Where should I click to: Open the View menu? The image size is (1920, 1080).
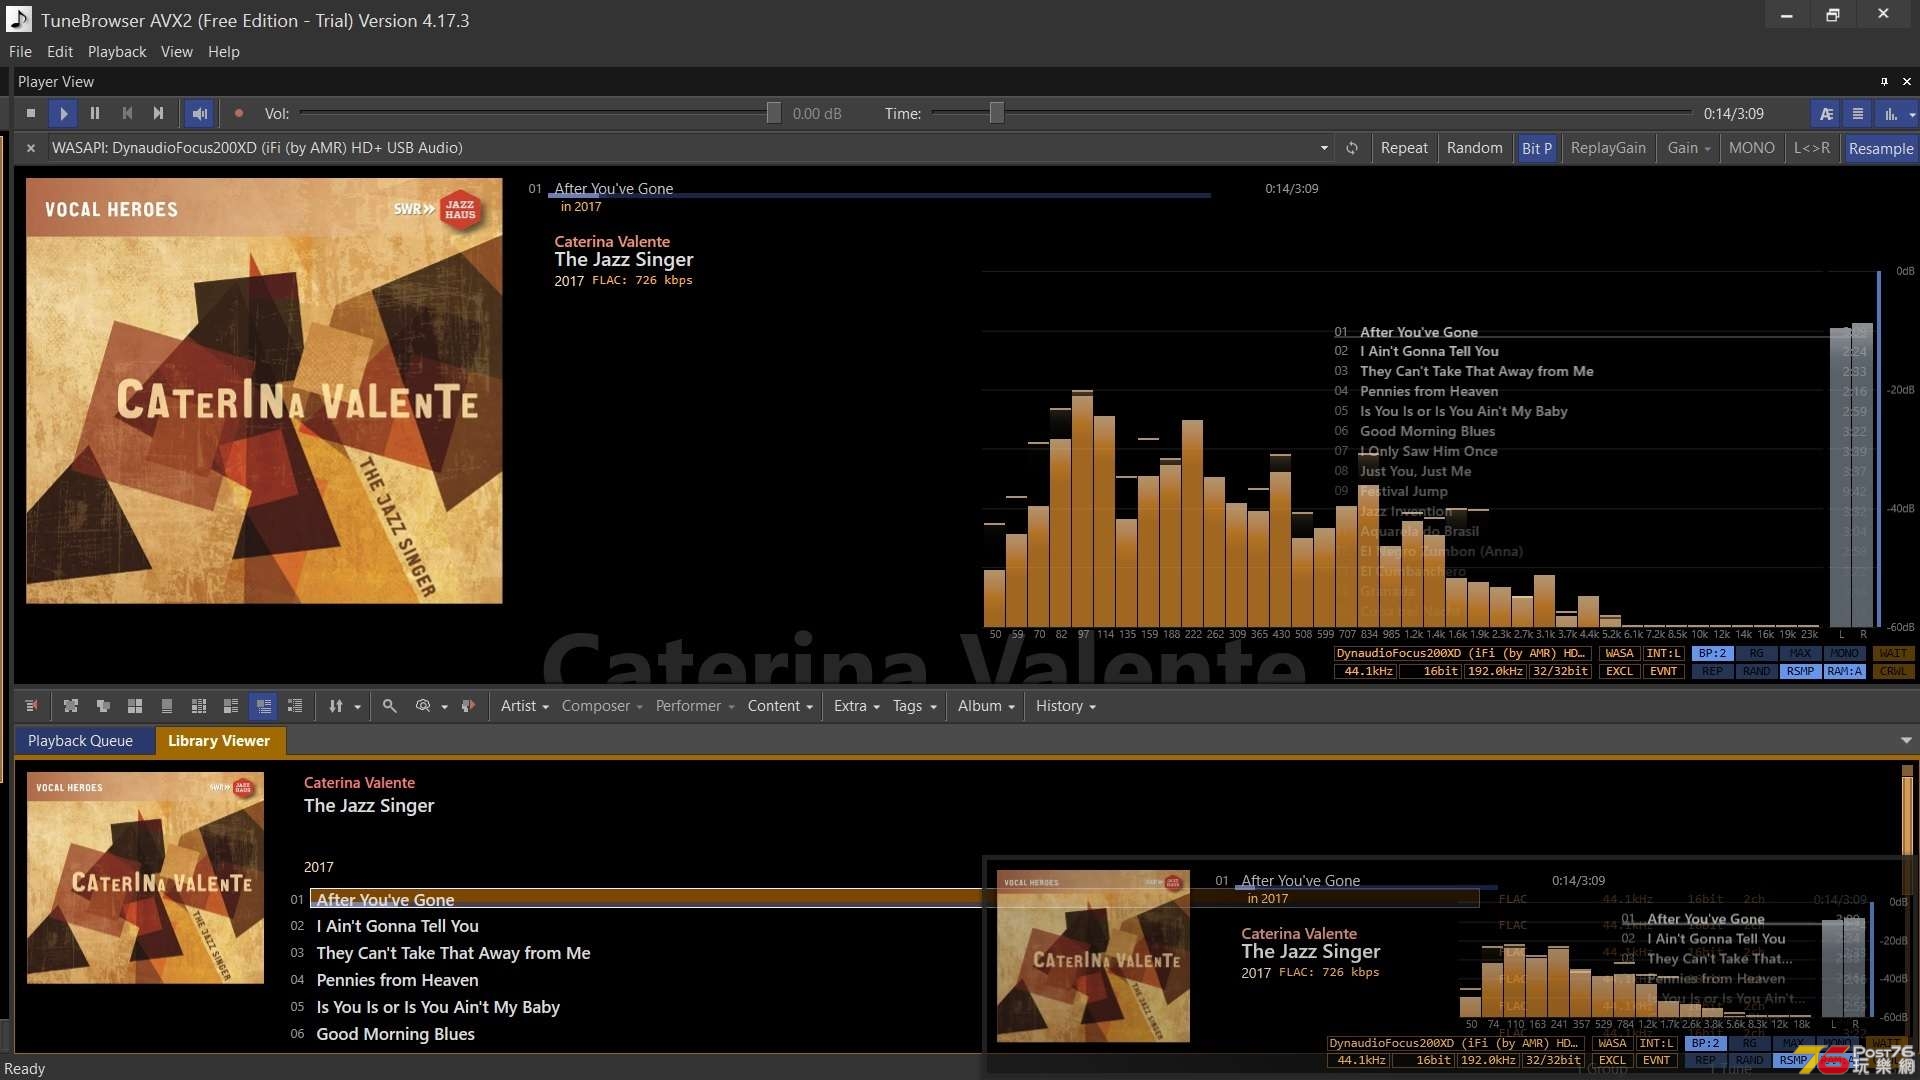(x=177, y=52)
